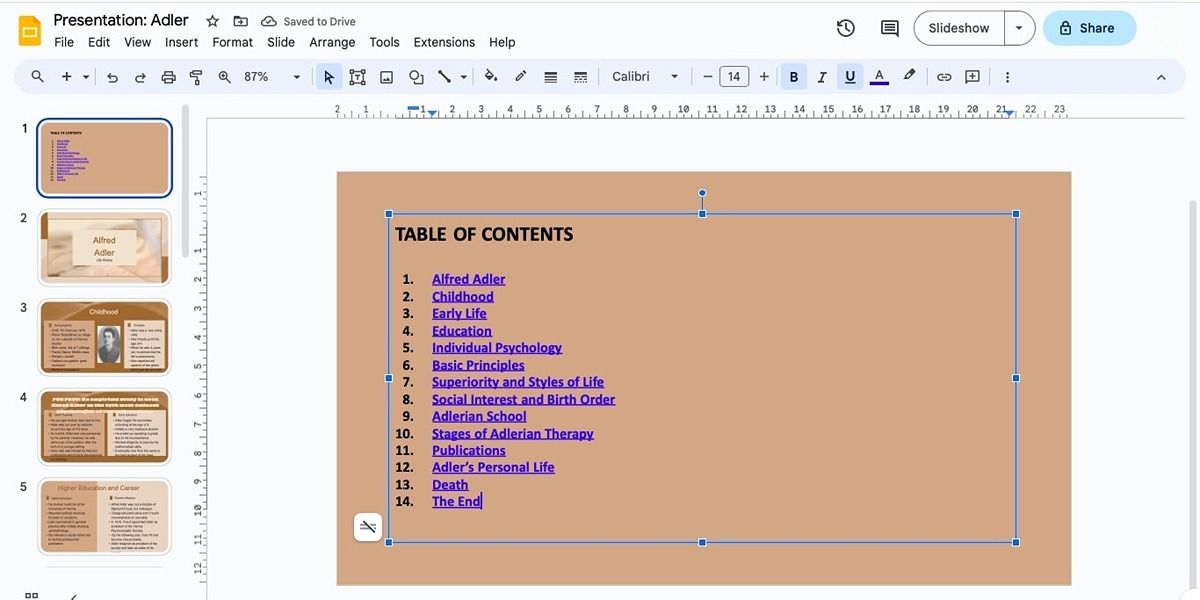Follow the Individual Psychology link
This screenshot has width=1200, height=600.
(x=497, y=347)
